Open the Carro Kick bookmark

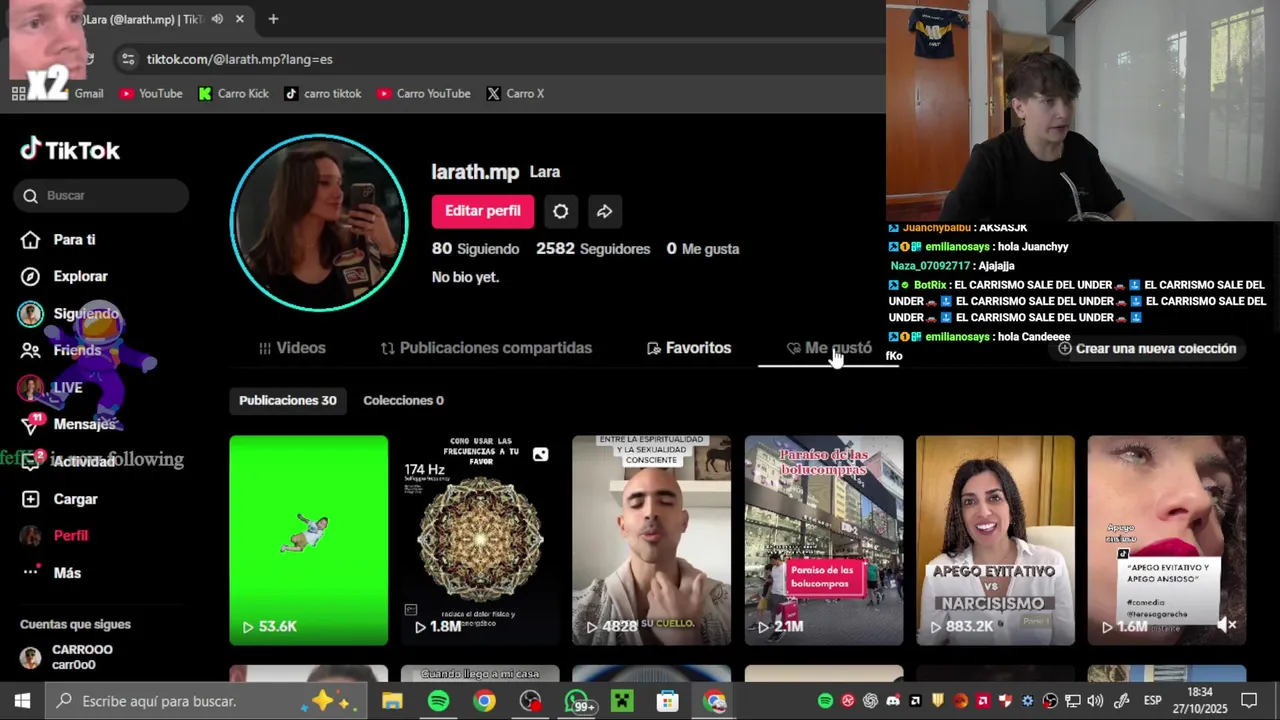click(x=233, y=94)
